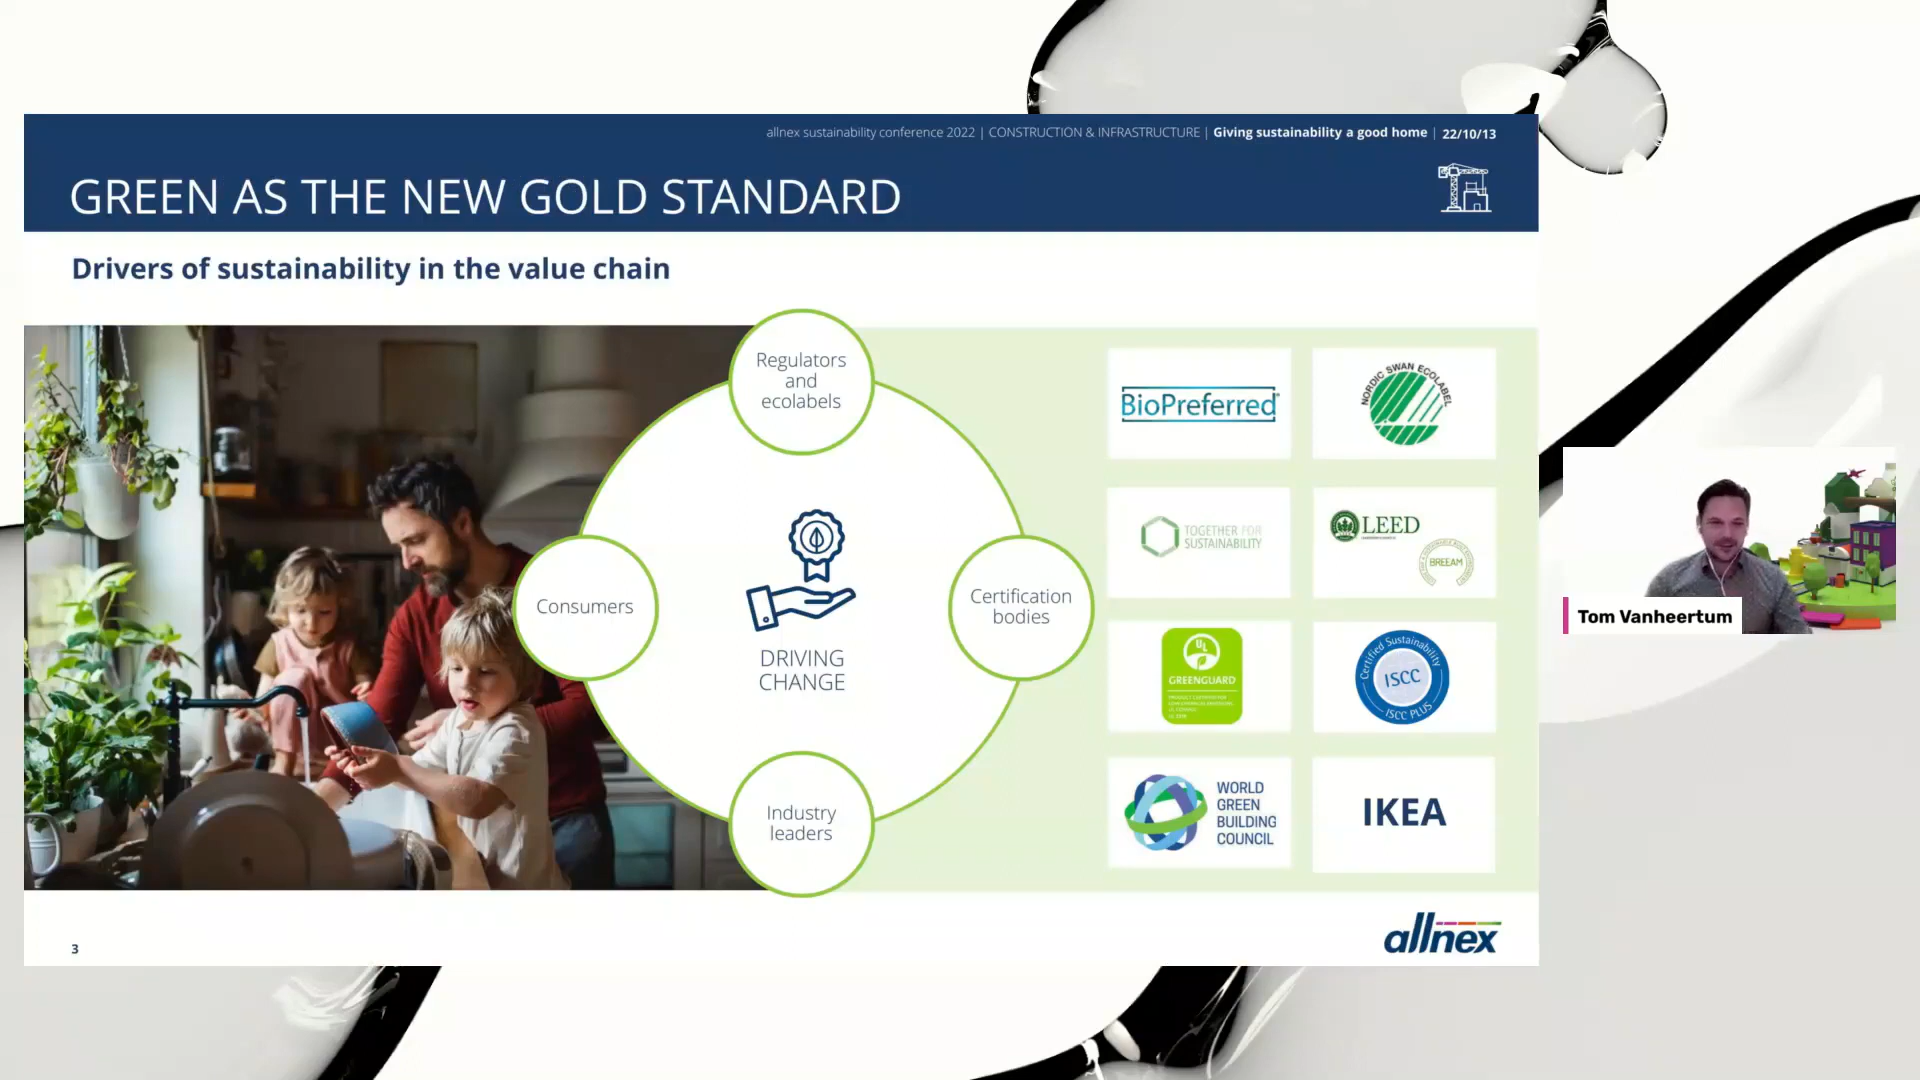This screenshot has width=1920, height=1080.
Task: Click the IKEA logo tile
Action: coord(1403,813)
